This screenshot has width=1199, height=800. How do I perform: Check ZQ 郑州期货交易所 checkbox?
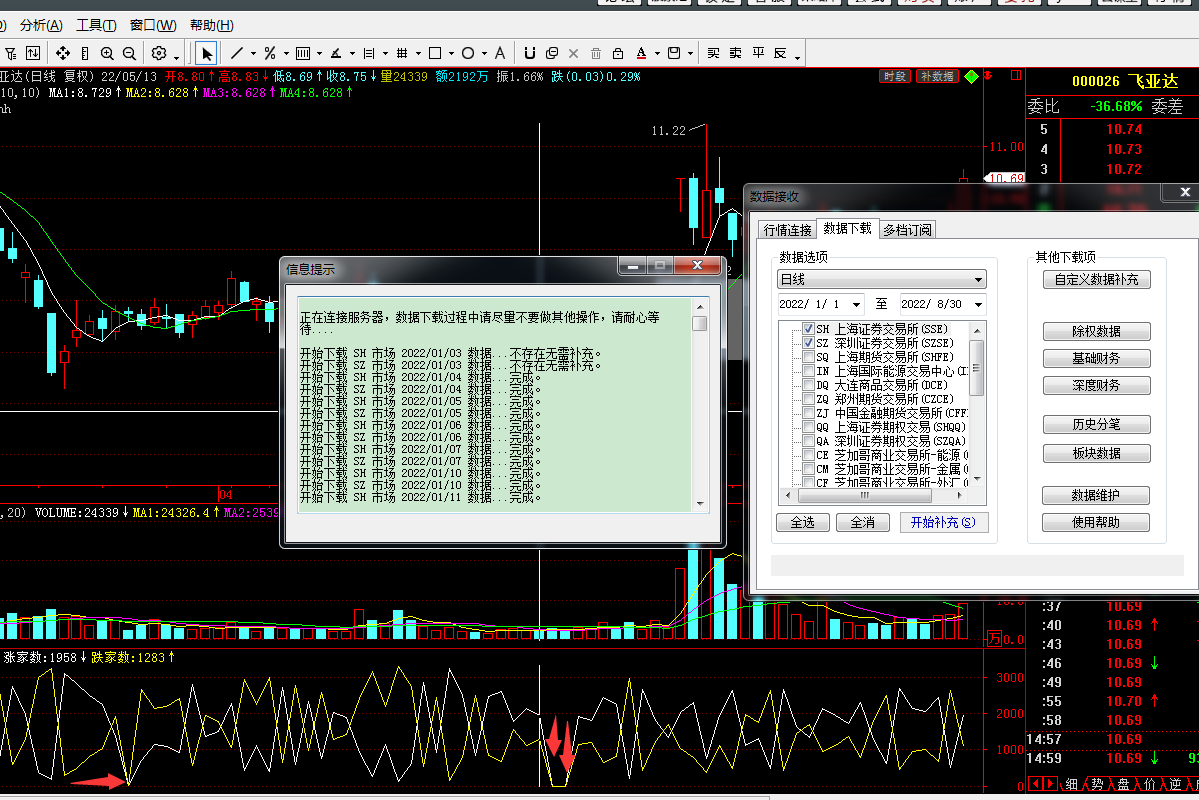808,399
